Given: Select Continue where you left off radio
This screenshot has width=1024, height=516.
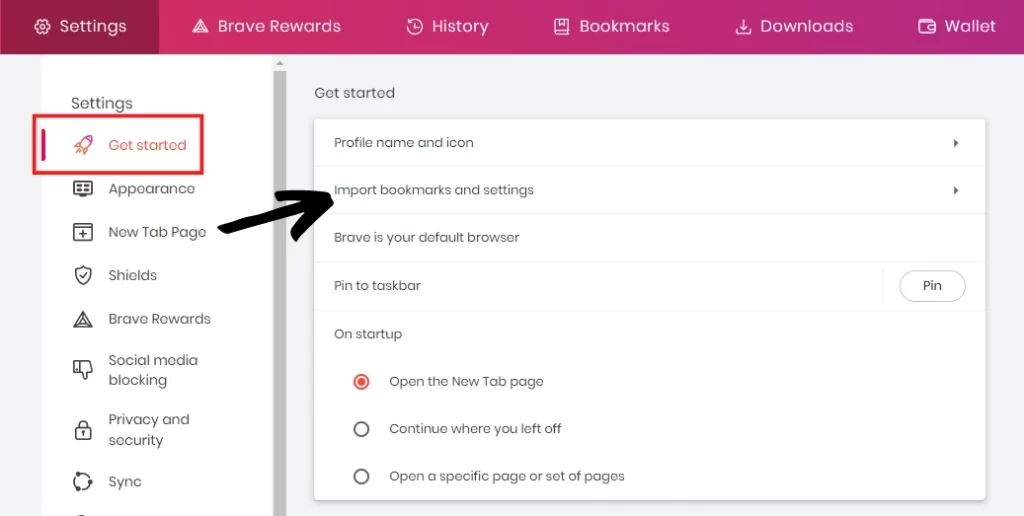Looking at the screenshot, I should pos(361,429).
